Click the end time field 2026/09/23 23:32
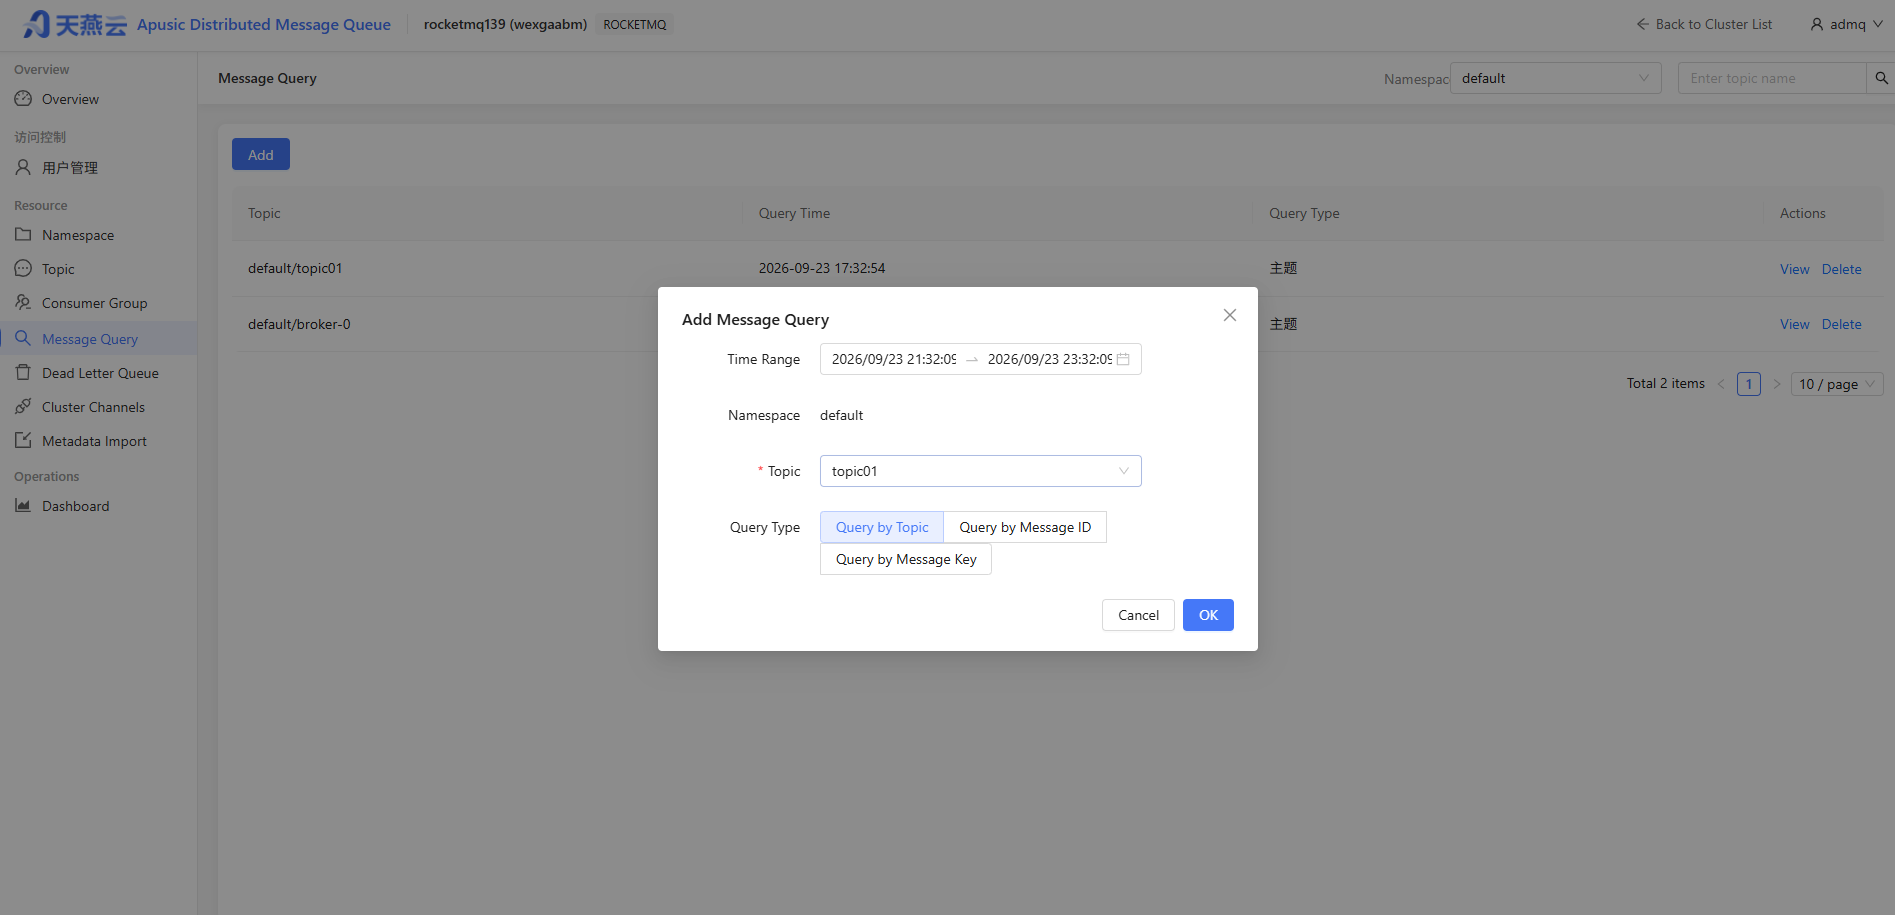The height and width of the screenshot is (915, 1895). click(x=1050, y=359)
